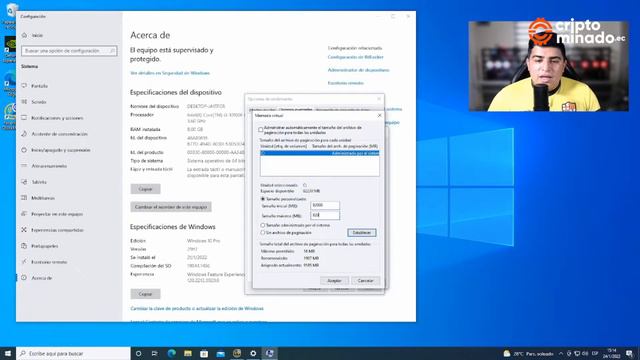Switch to the Settings gear taskbar app
The height and width of the screenshot is (360, 640).
pyautogui.click(x=253, y=353)
